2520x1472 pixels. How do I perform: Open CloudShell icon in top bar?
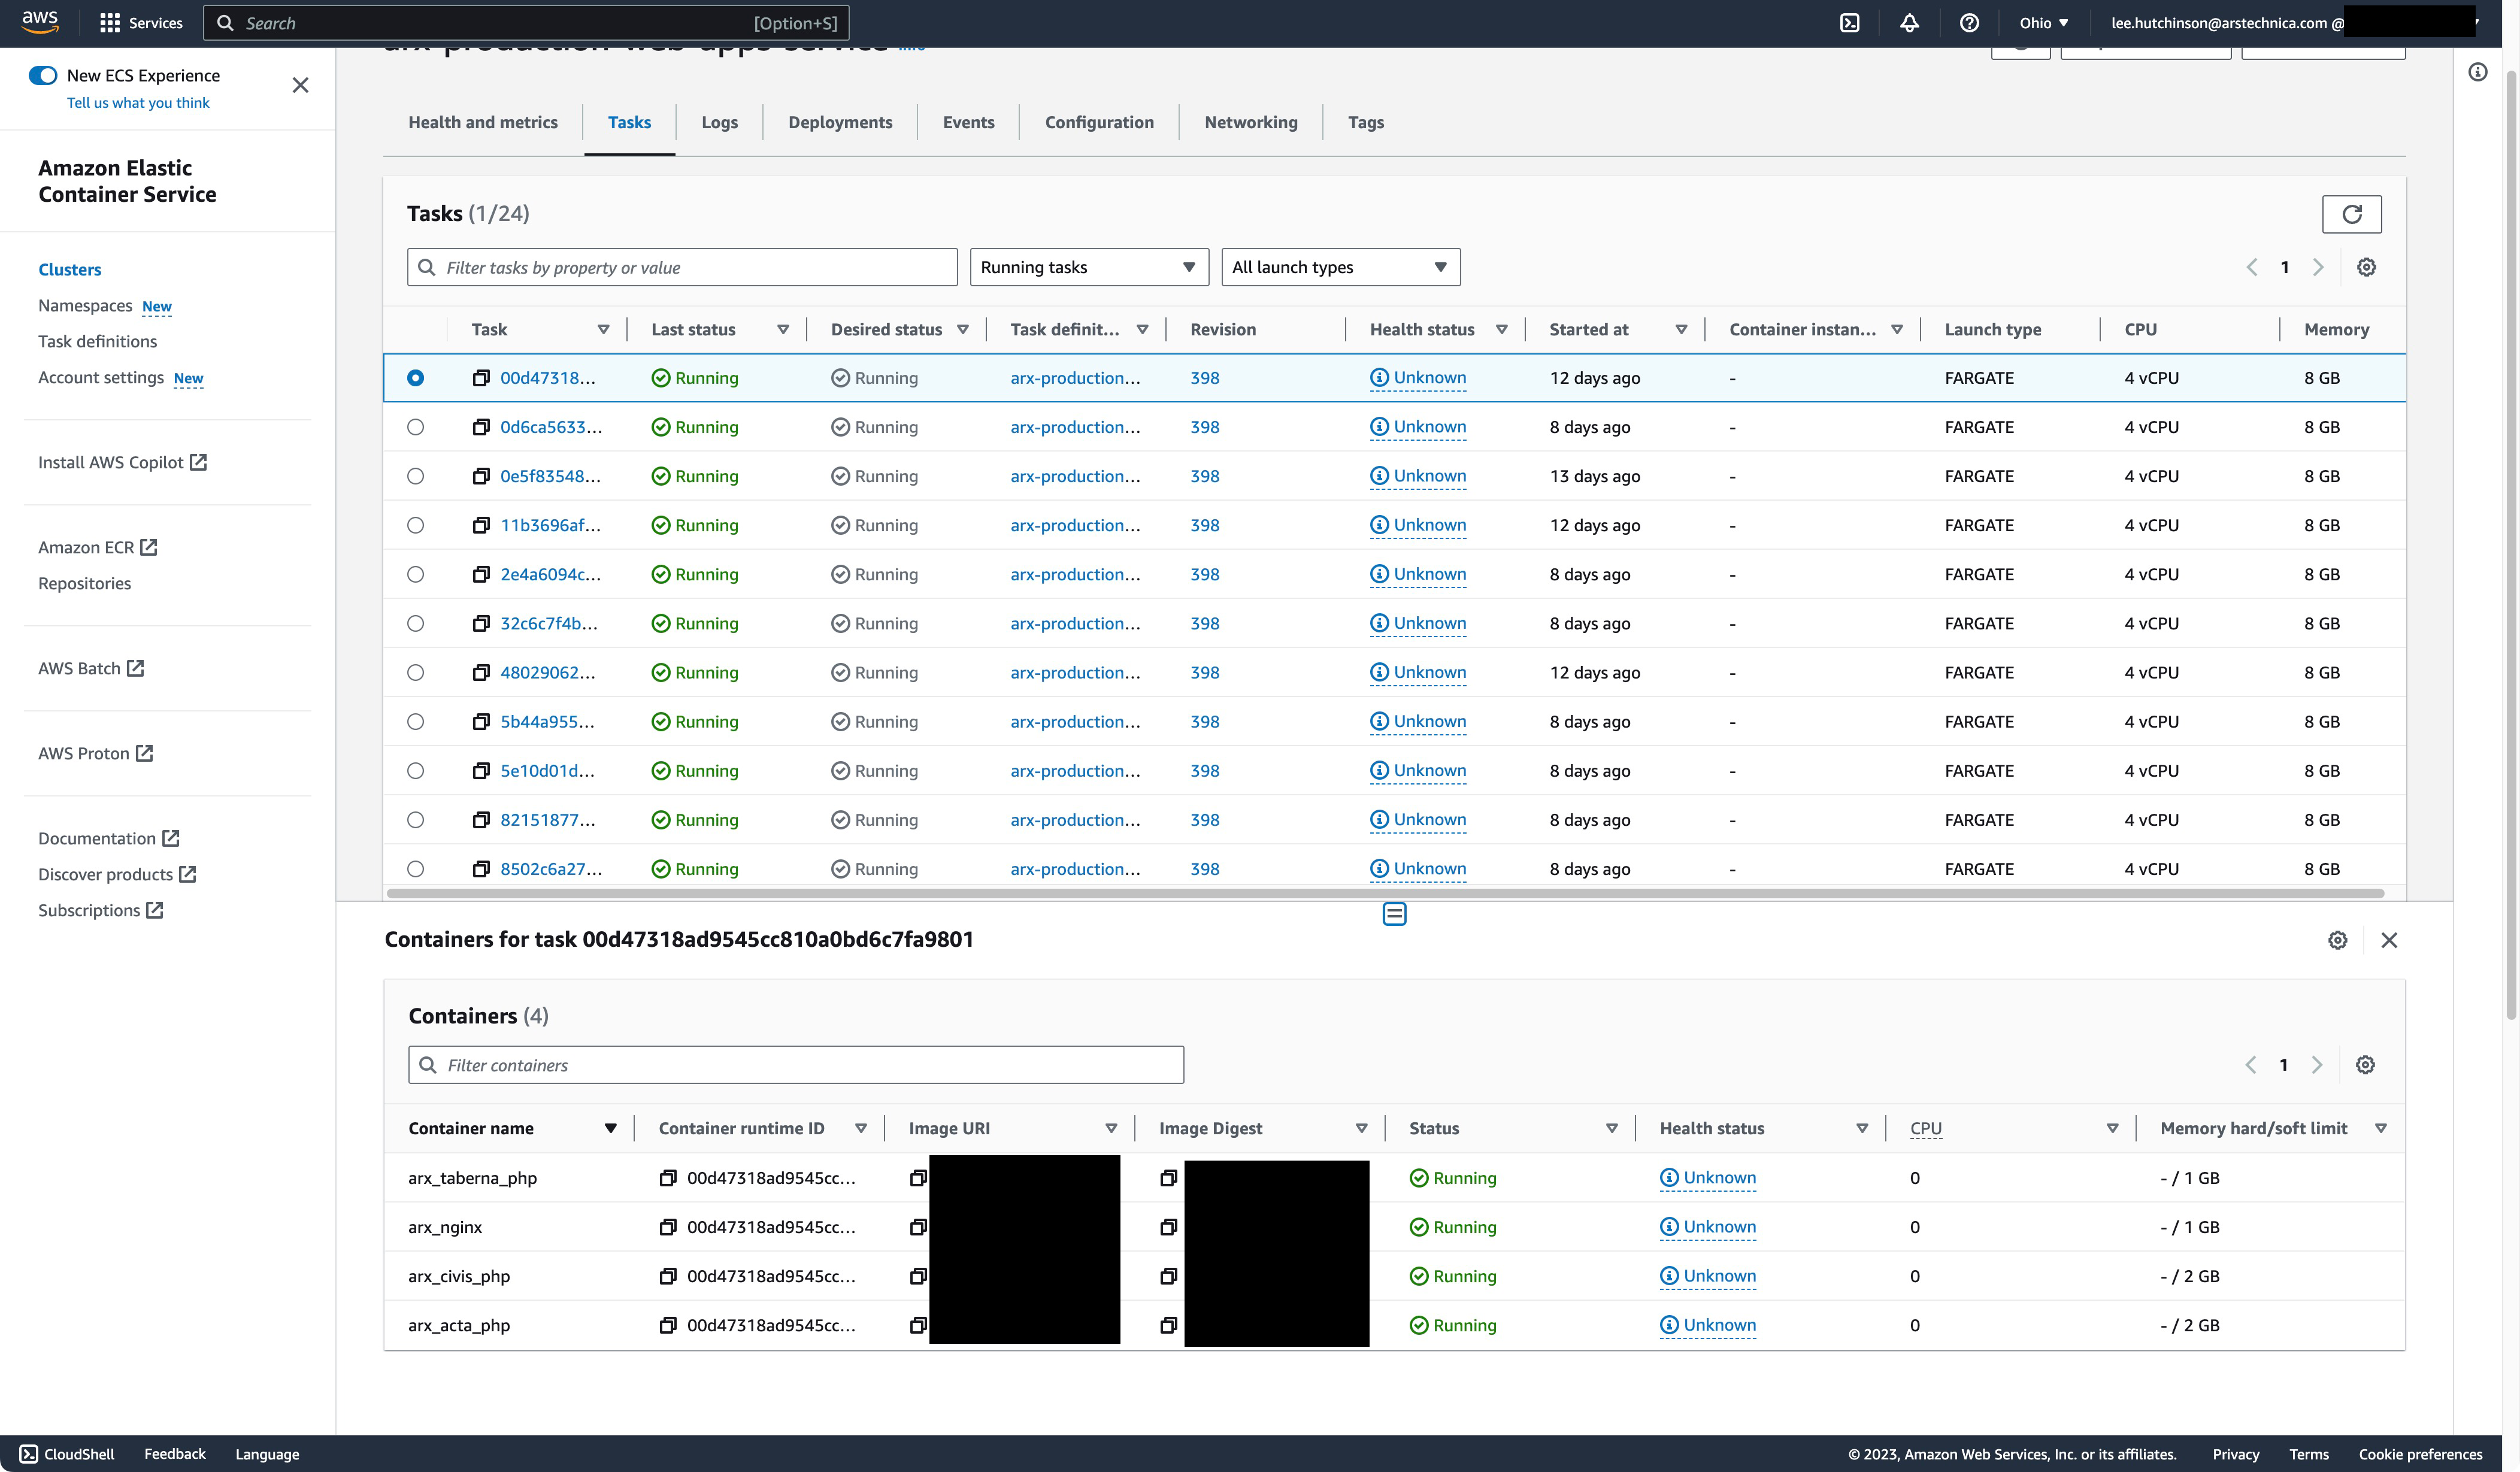[x=1849, y=23]
